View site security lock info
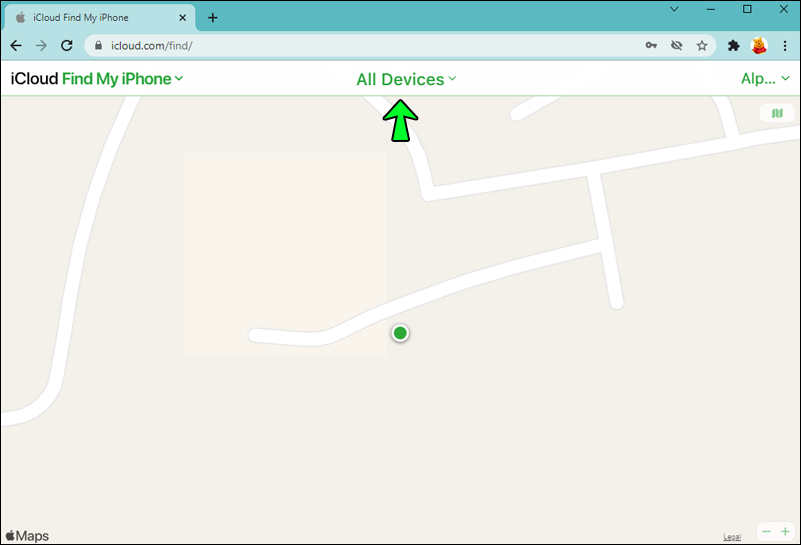 pos(99,45)
